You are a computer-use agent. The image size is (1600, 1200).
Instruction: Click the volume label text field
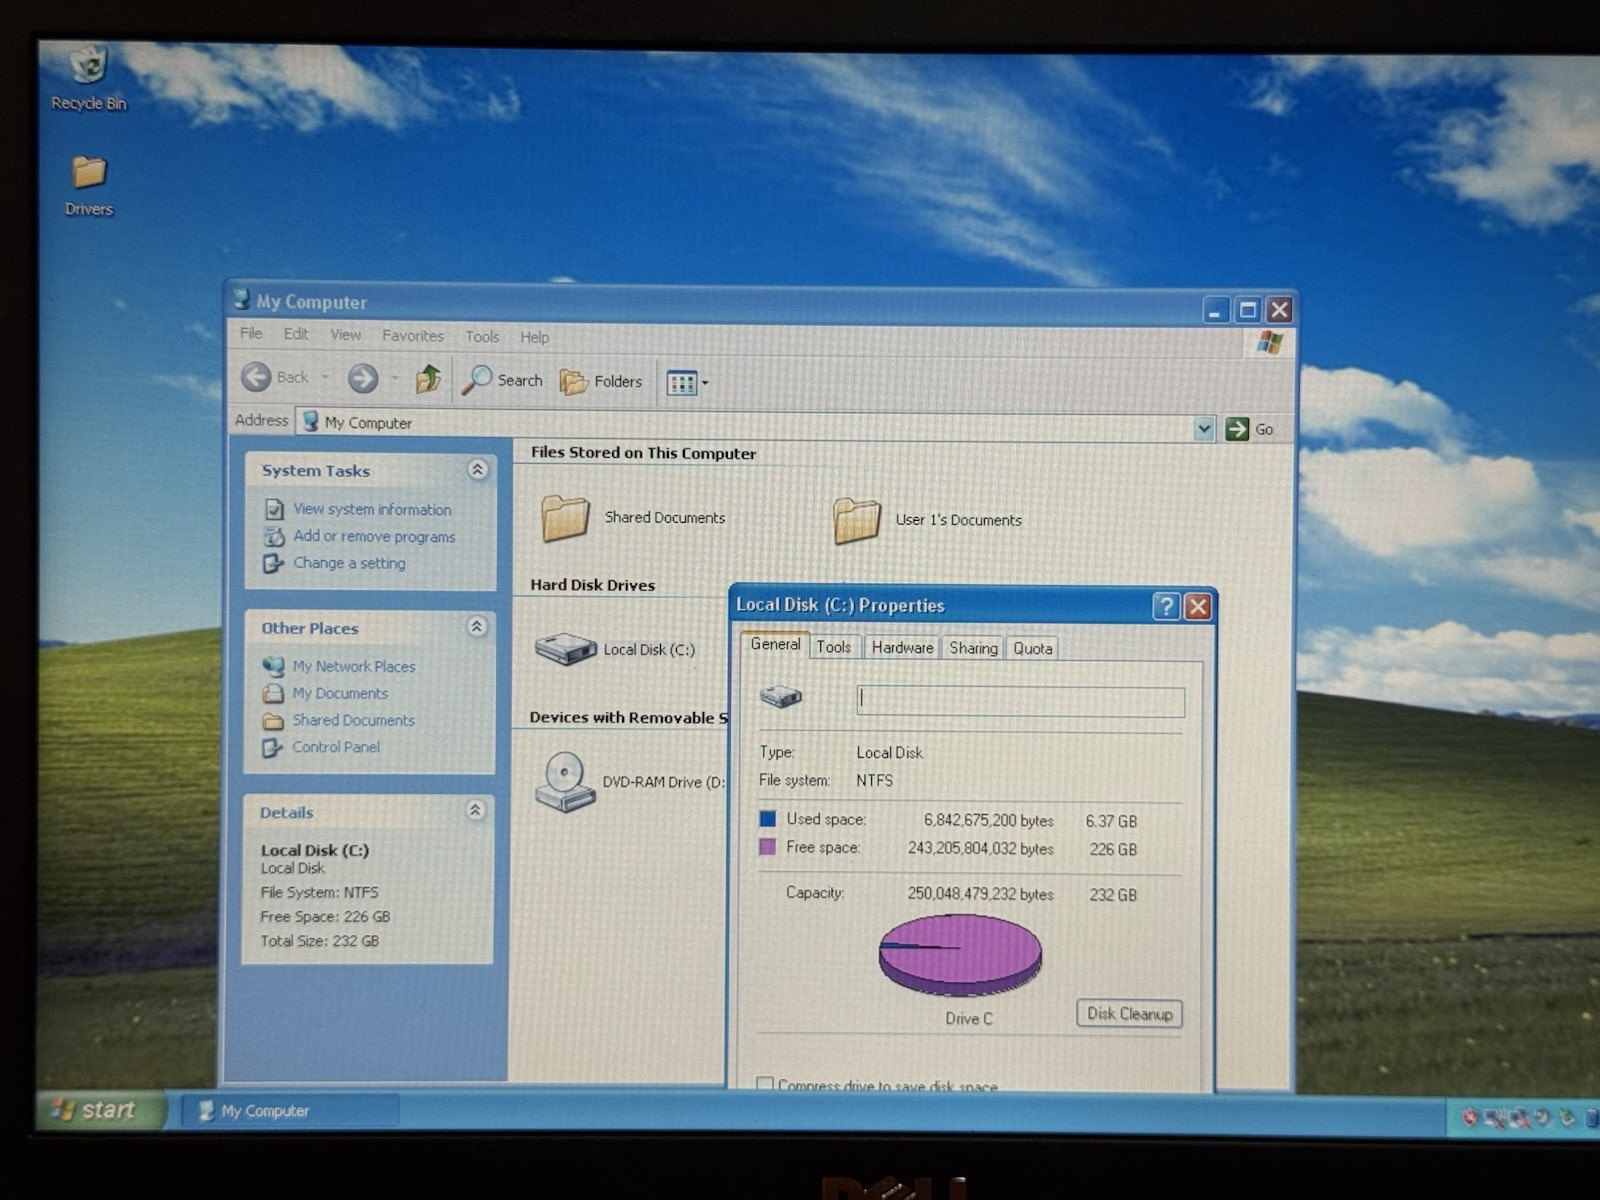pyautogui.click(x=1021, y=701)
